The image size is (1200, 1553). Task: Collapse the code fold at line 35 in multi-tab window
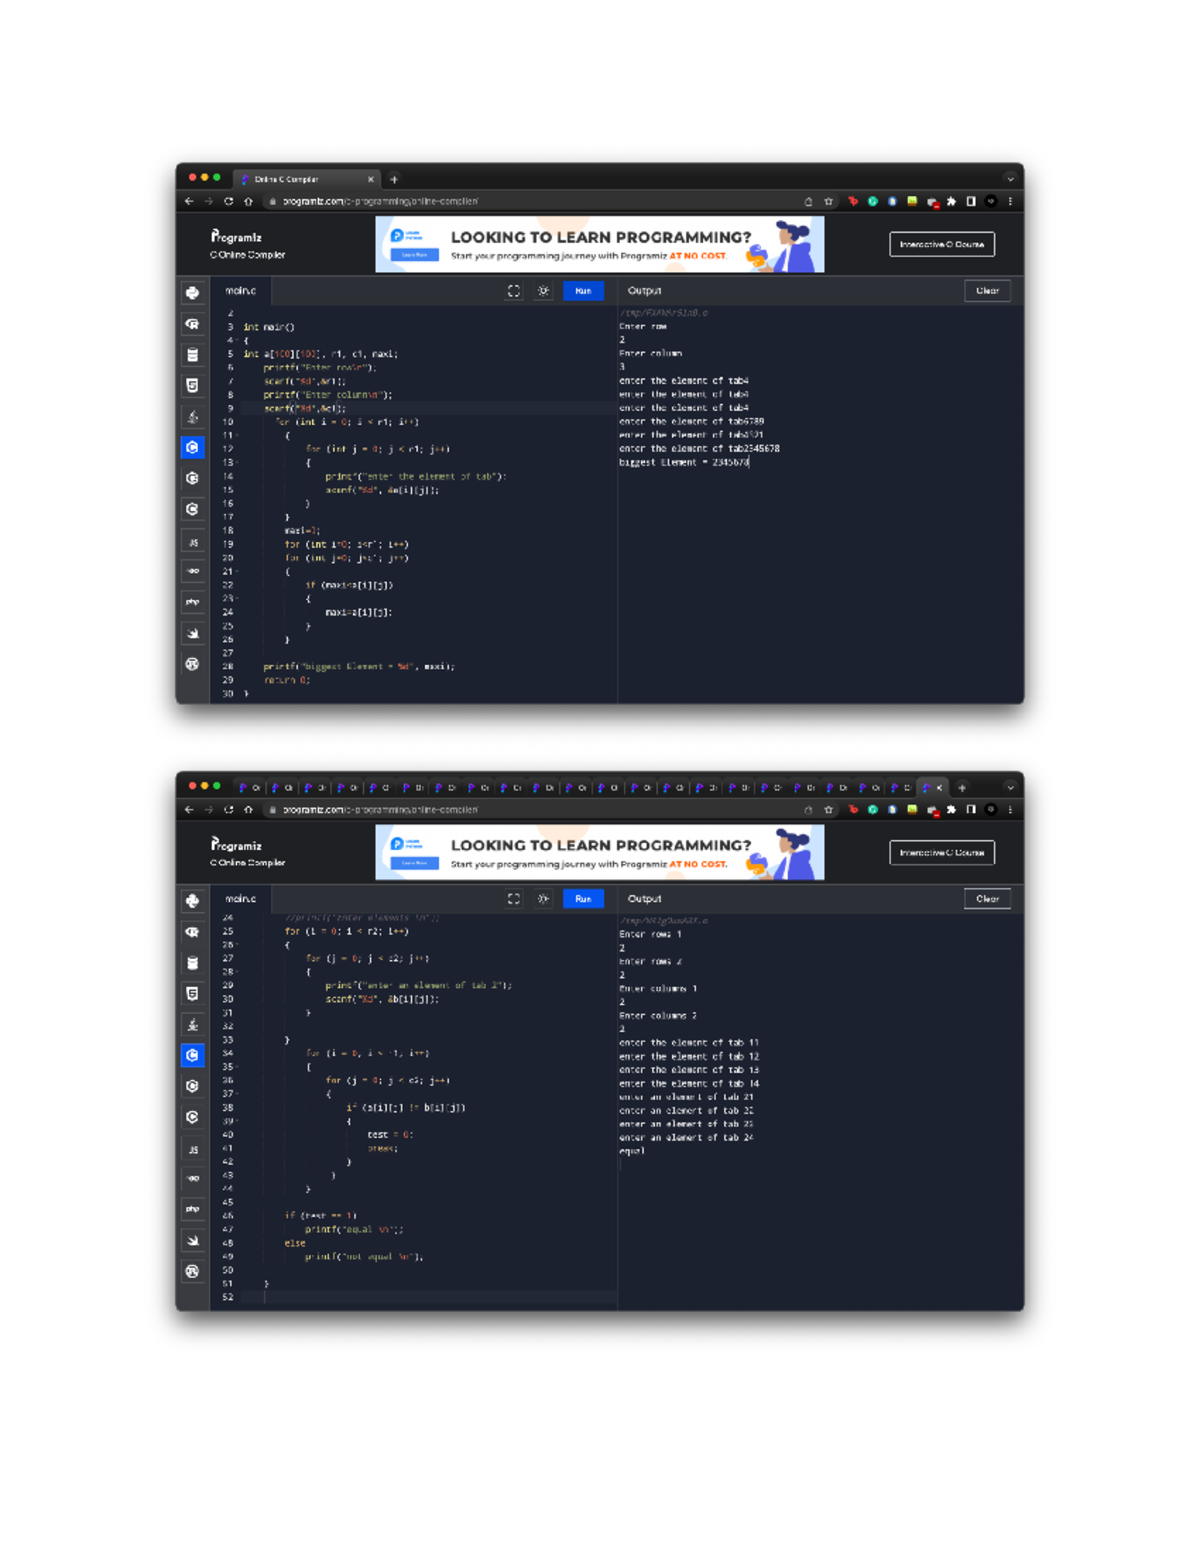coord(237,1067)
